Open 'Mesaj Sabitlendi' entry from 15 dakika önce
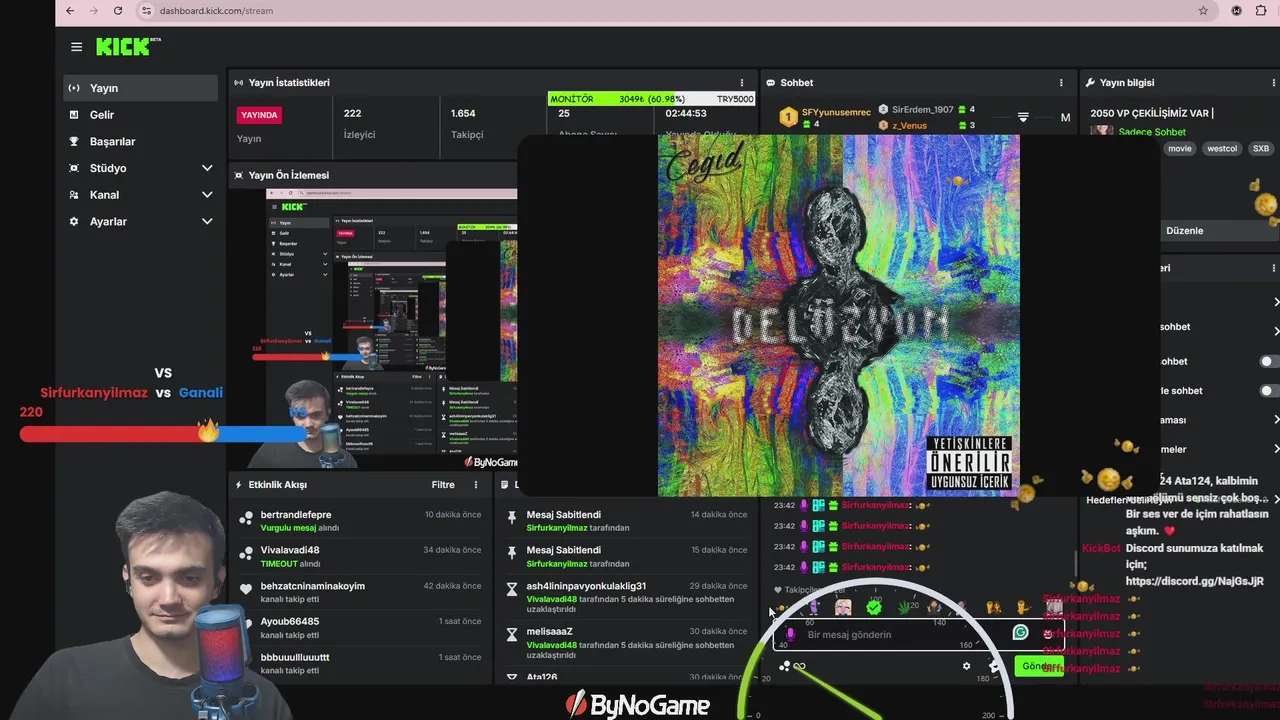 [627, 556]
